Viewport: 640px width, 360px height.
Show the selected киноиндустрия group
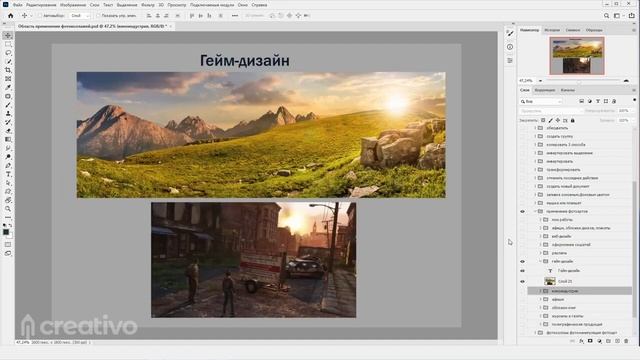tap(522, 291)
